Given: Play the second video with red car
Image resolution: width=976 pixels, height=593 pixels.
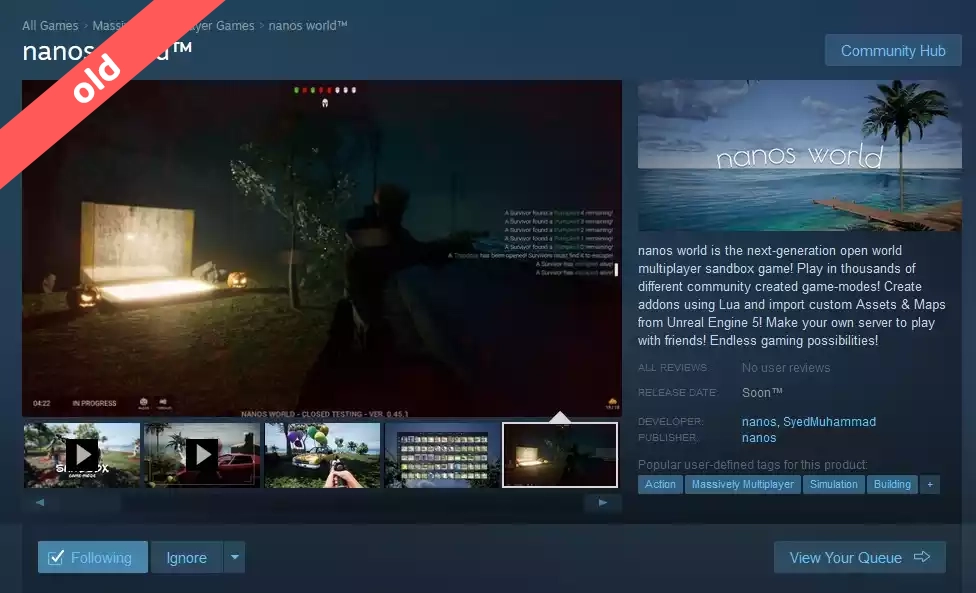Looking at the screenshot, I should (202, 455).
